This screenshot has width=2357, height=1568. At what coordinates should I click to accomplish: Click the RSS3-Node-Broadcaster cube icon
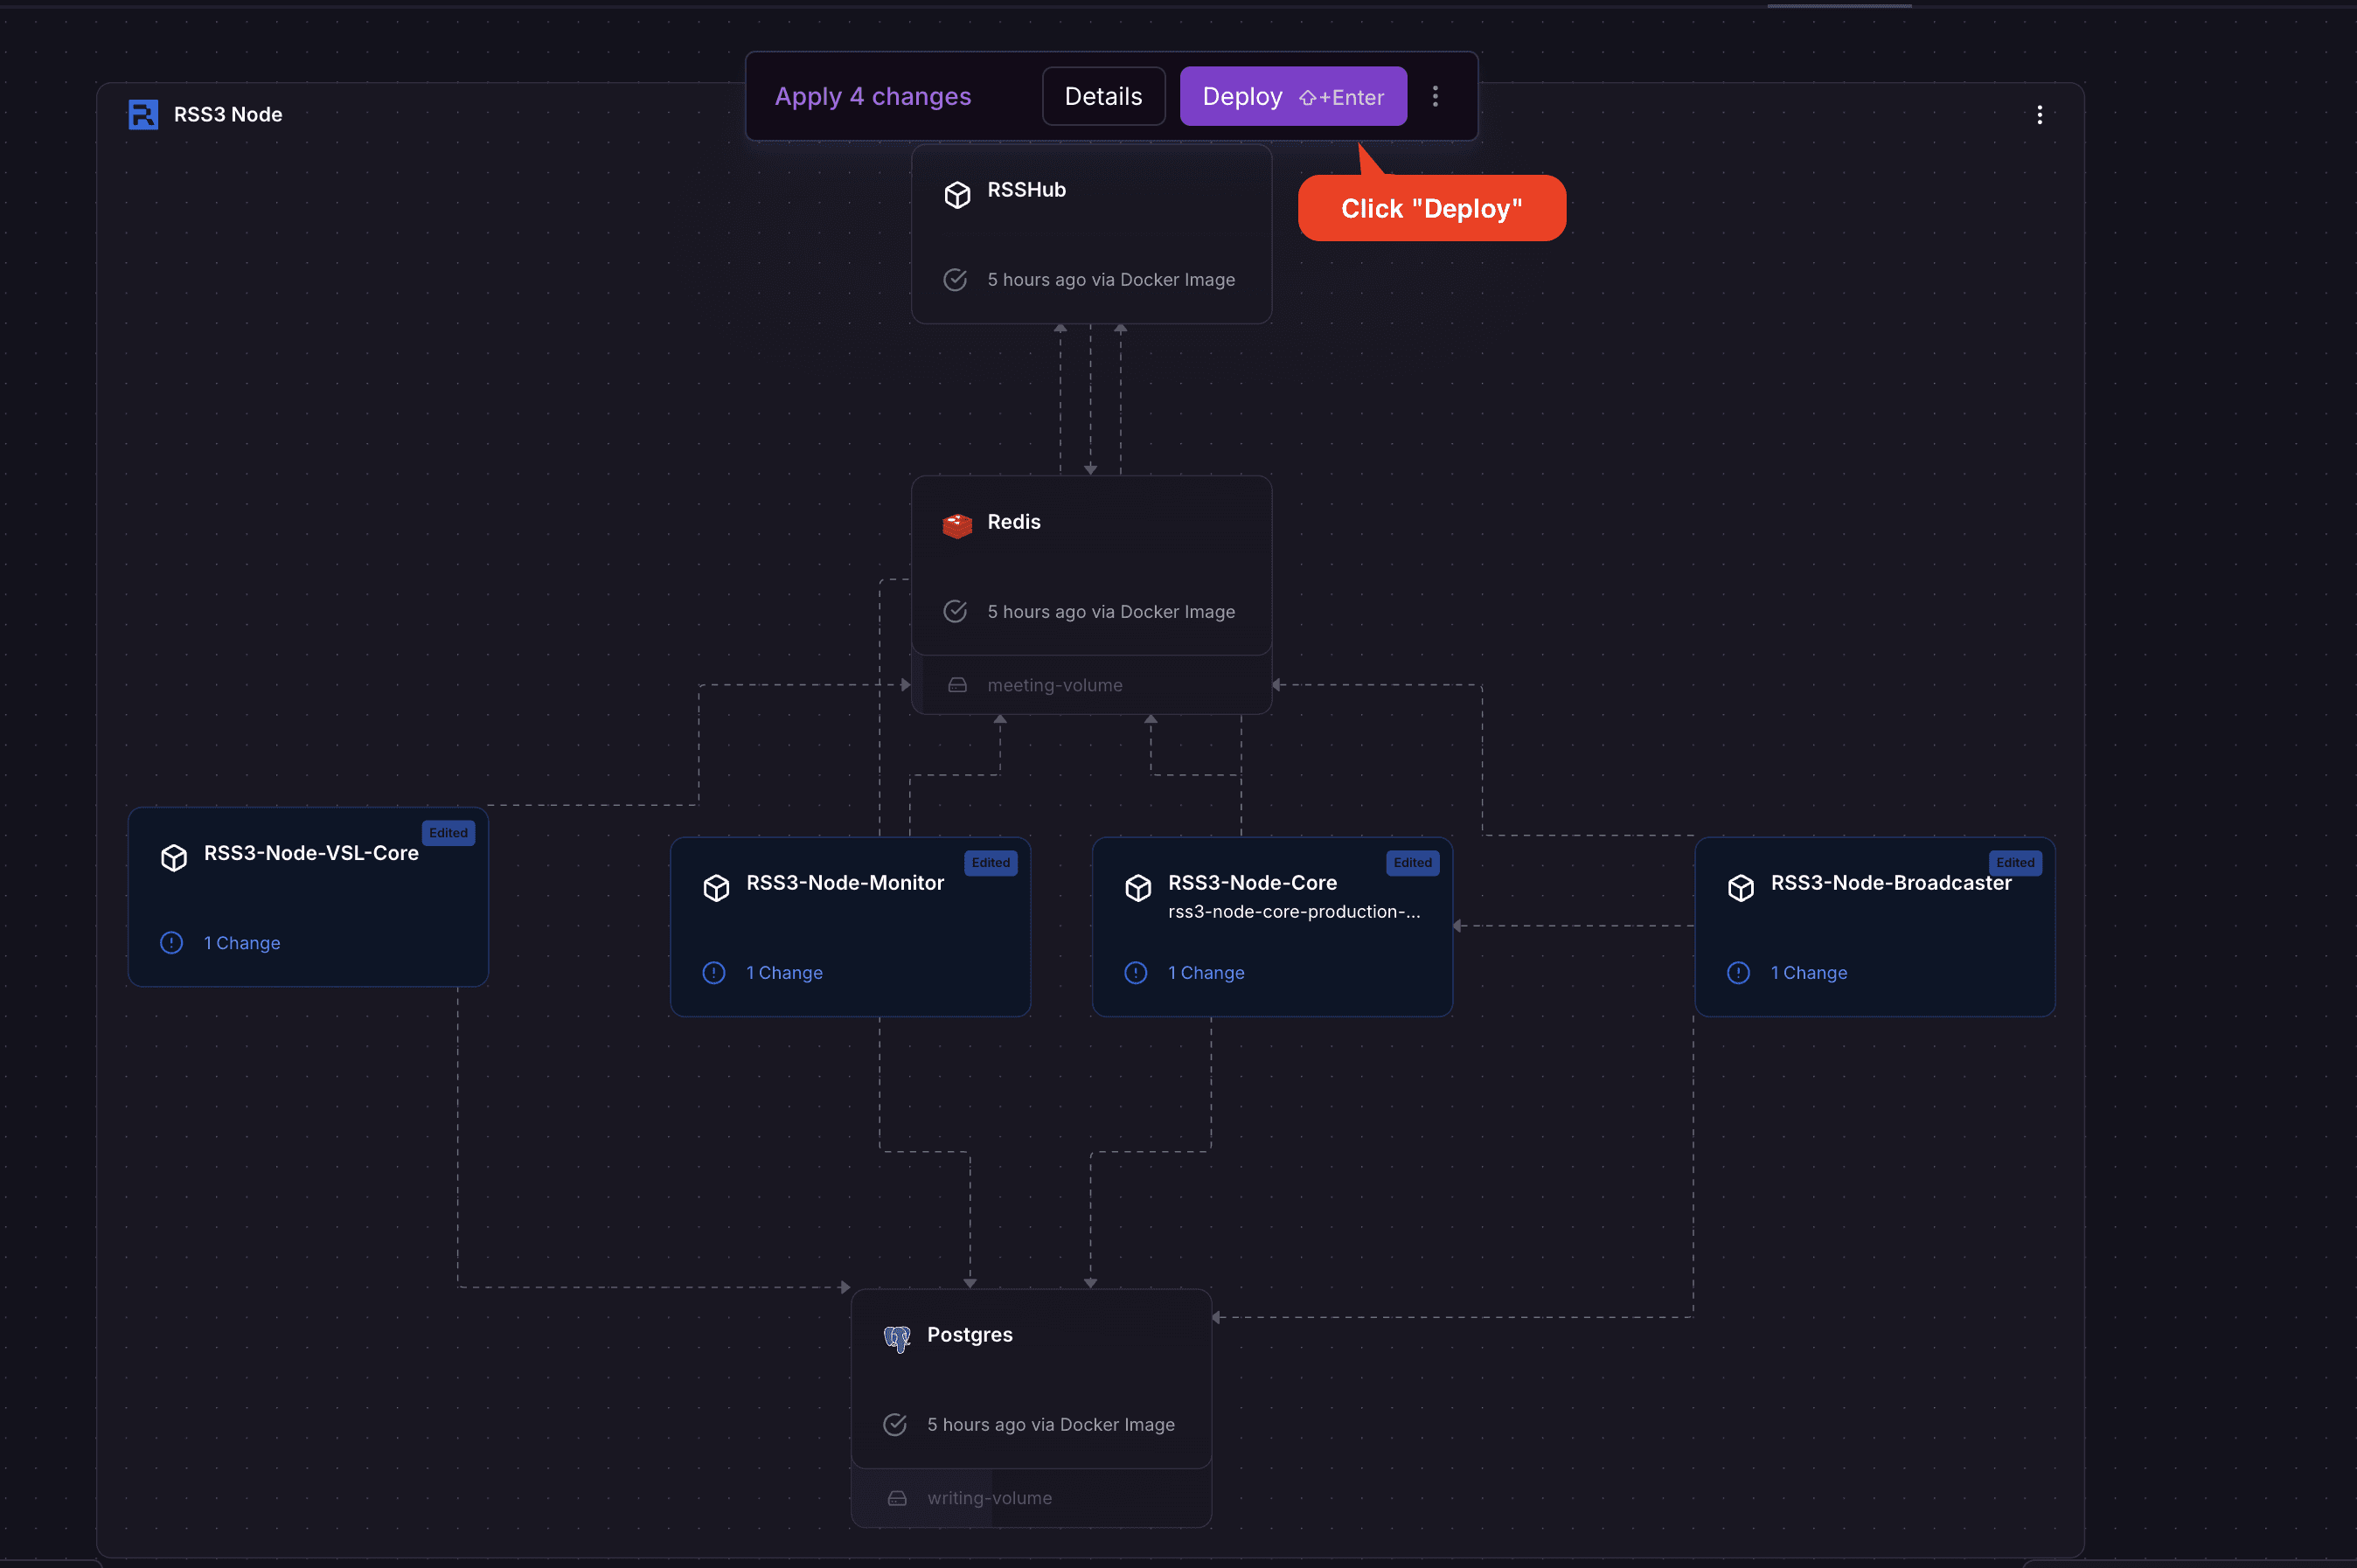point(1741,887)
